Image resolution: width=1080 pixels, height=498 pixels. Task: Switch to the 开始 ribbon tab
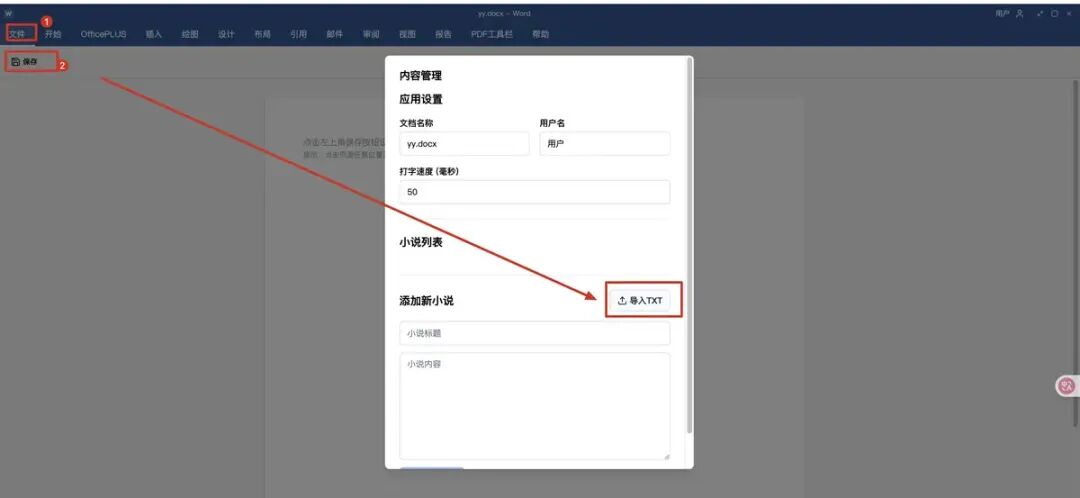coord(53,34)
